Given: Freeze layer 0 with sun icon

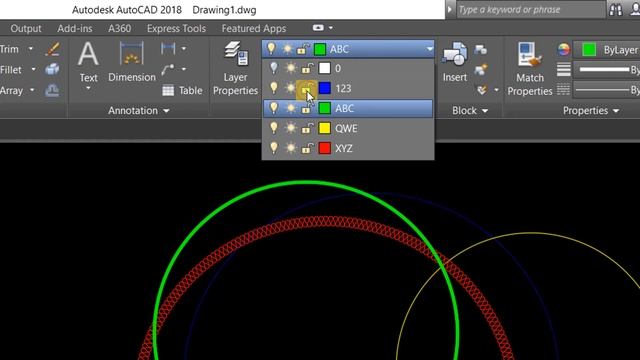Looking at the screenshot, I should 290,68.
